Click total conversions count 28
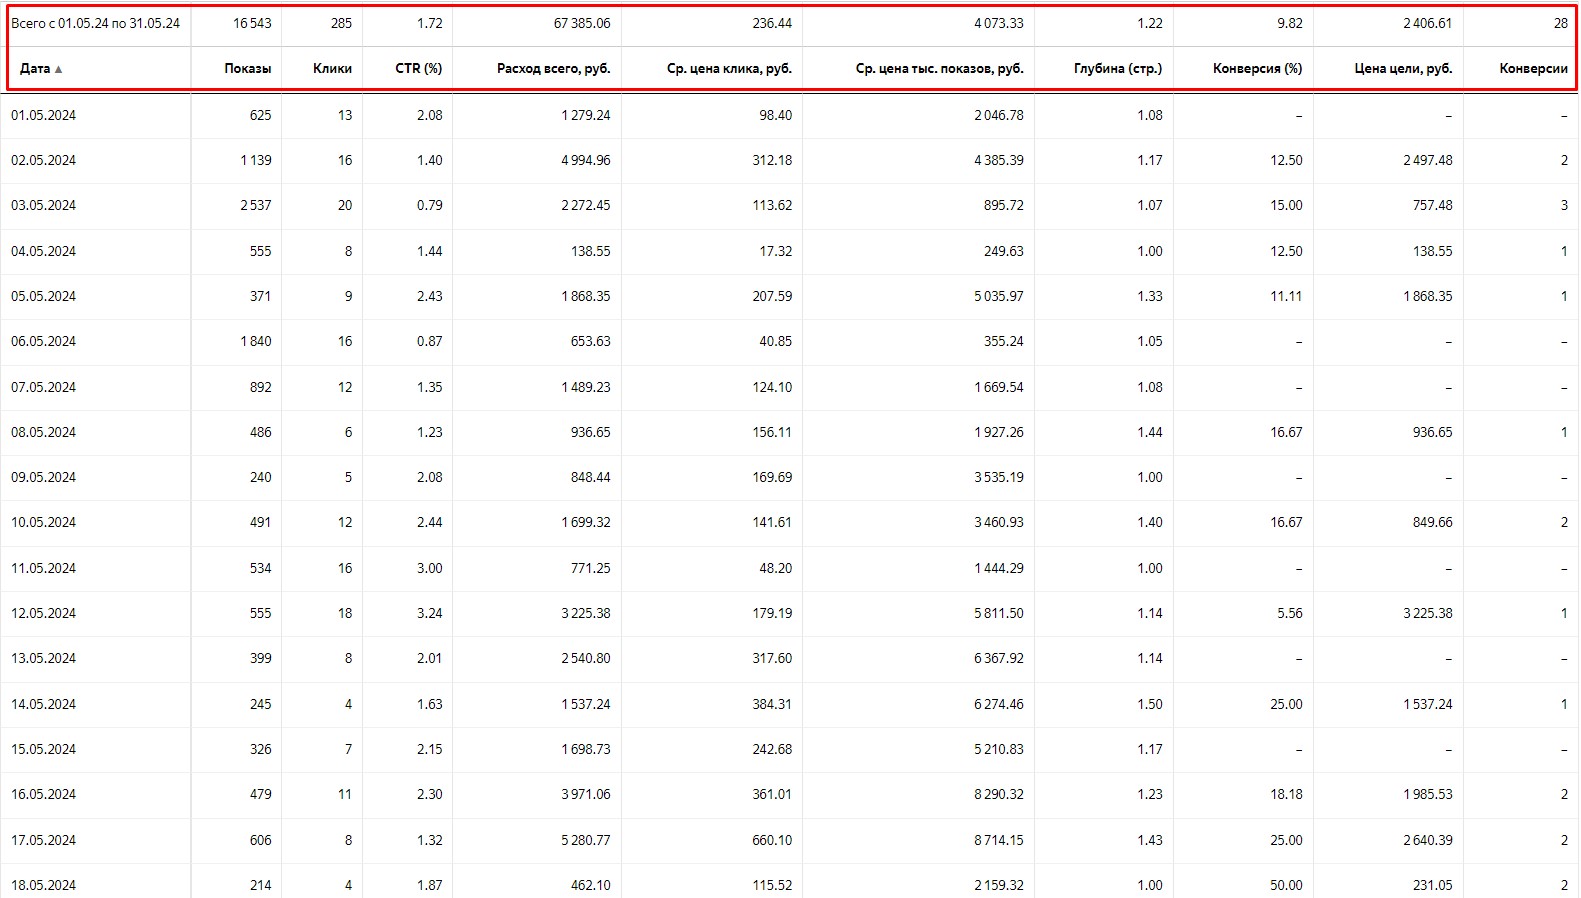The width and height of the screenshot is (1581, 898). pyautogui.click(x=1560, y=23)
